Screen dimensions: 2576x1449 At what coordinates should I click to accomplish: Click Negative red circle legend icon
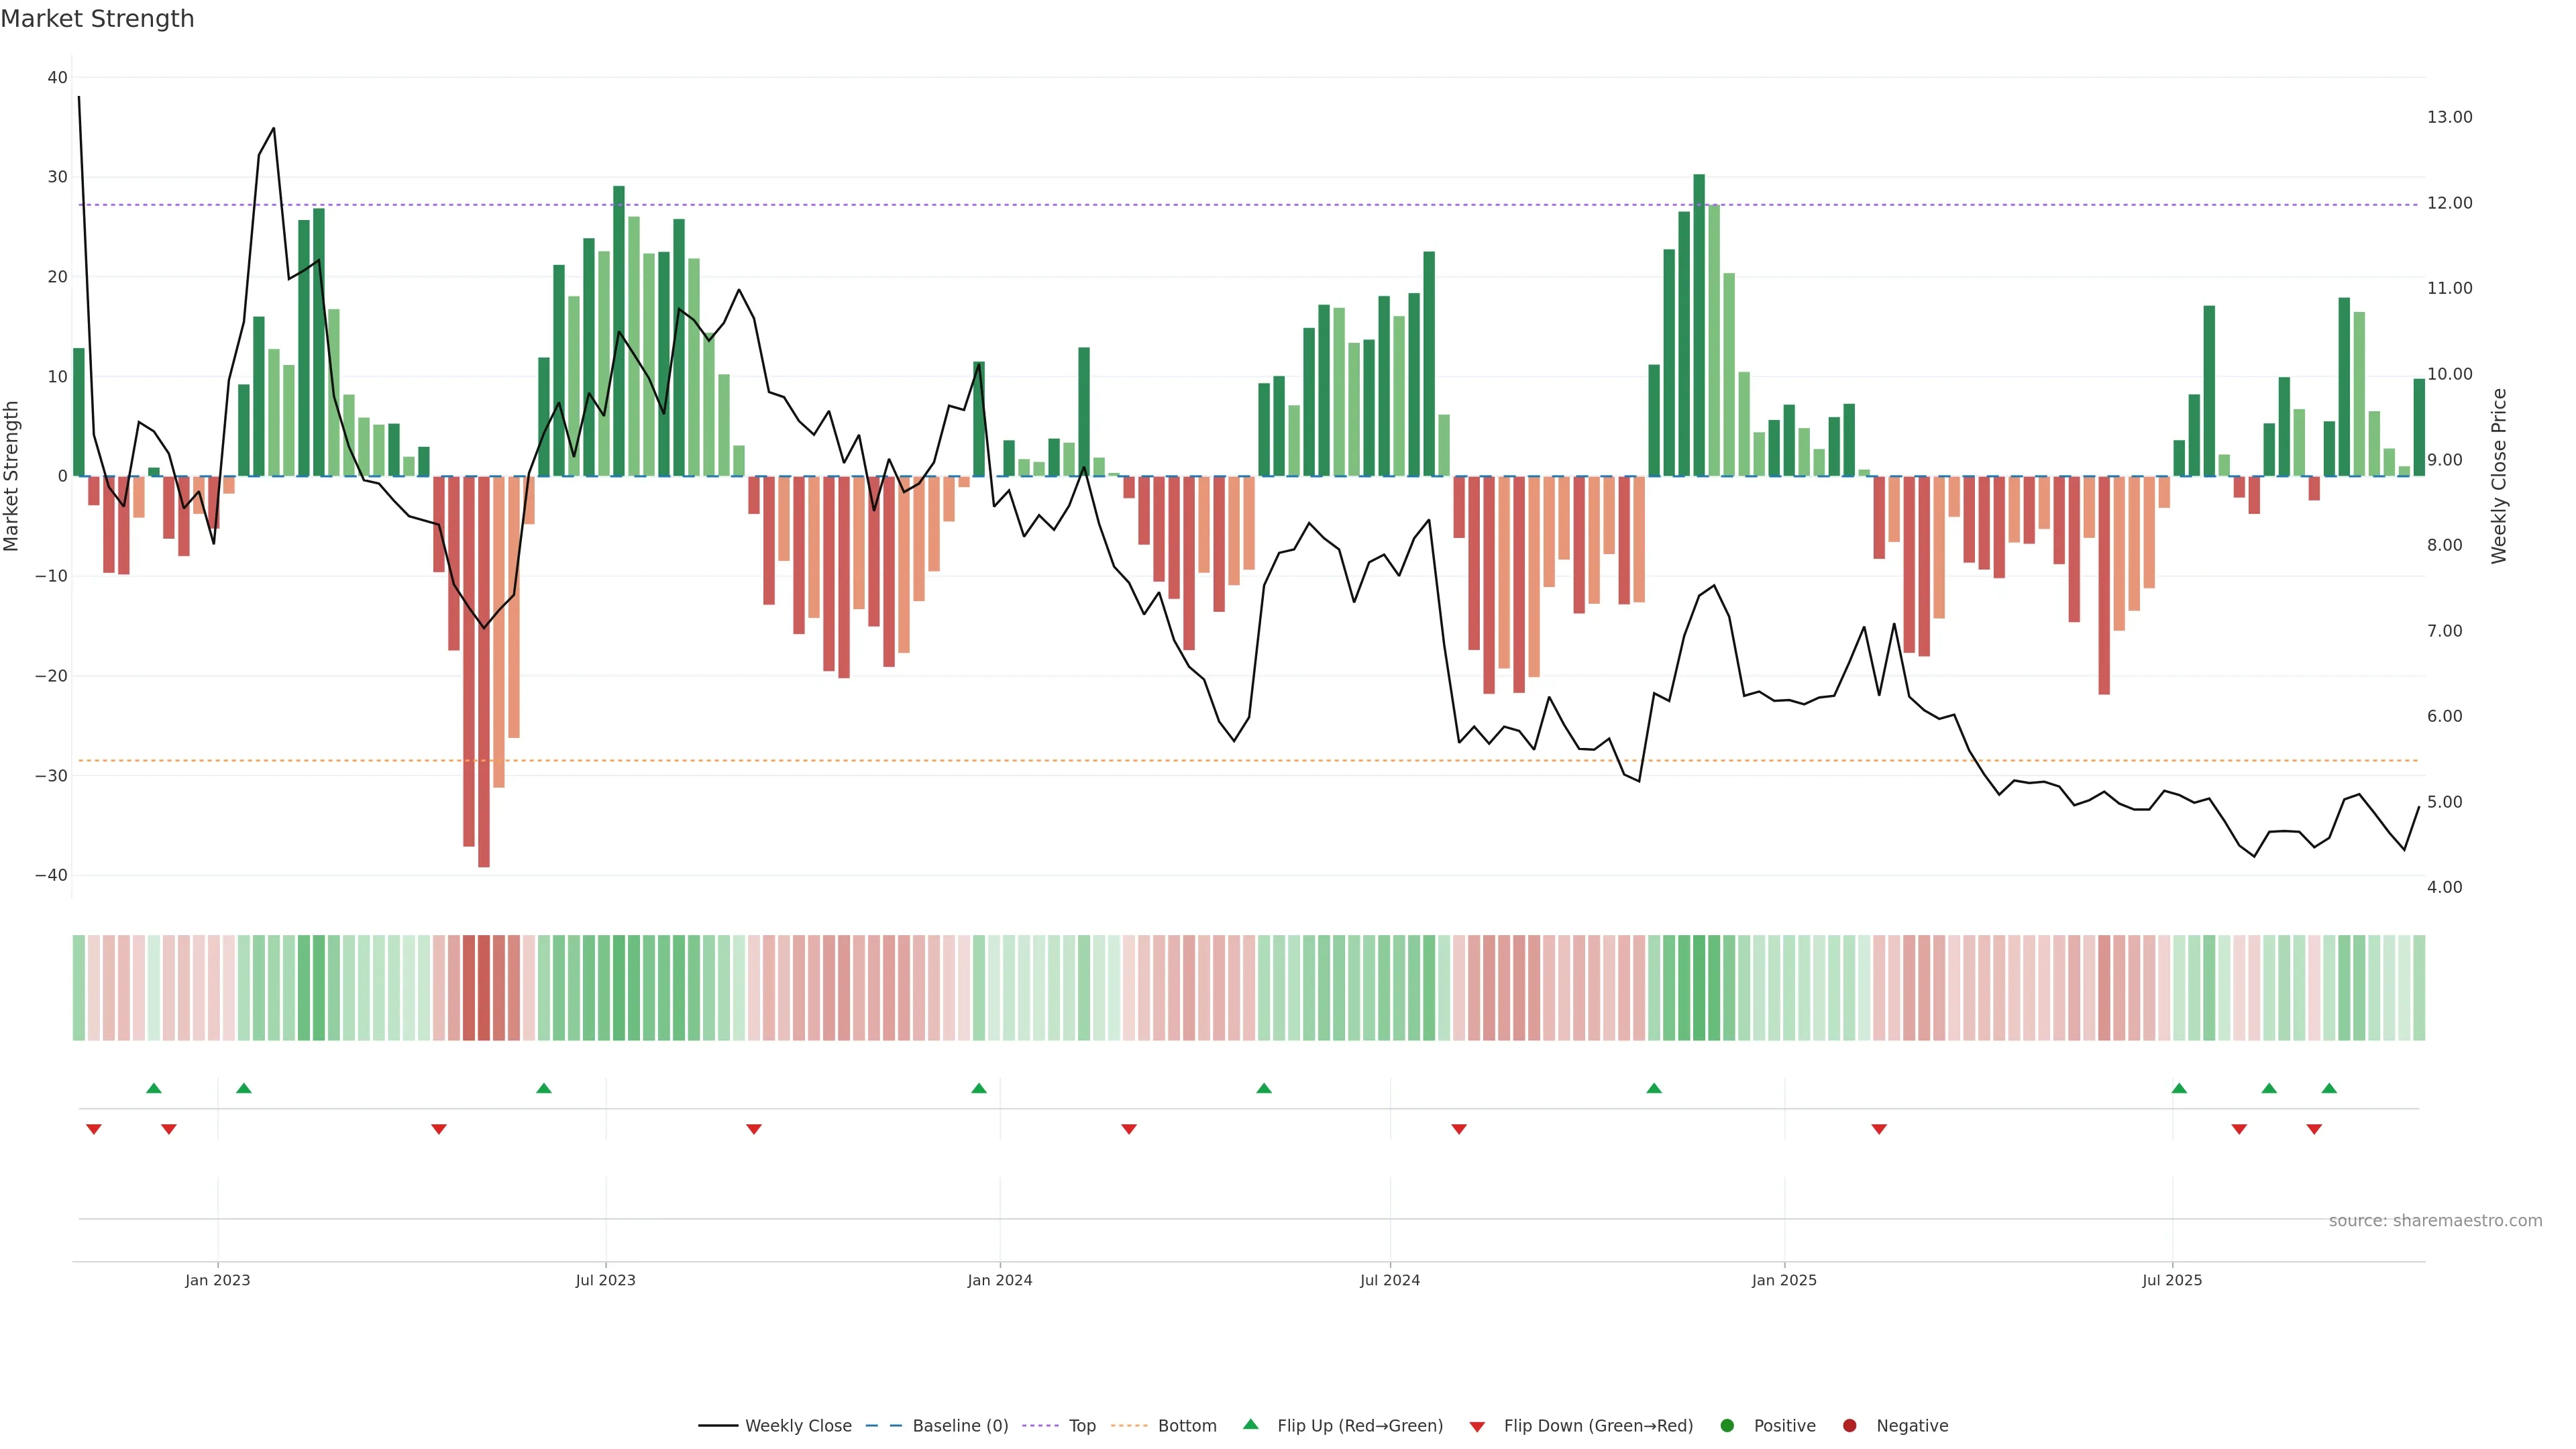click(x=1849, y=1426)
